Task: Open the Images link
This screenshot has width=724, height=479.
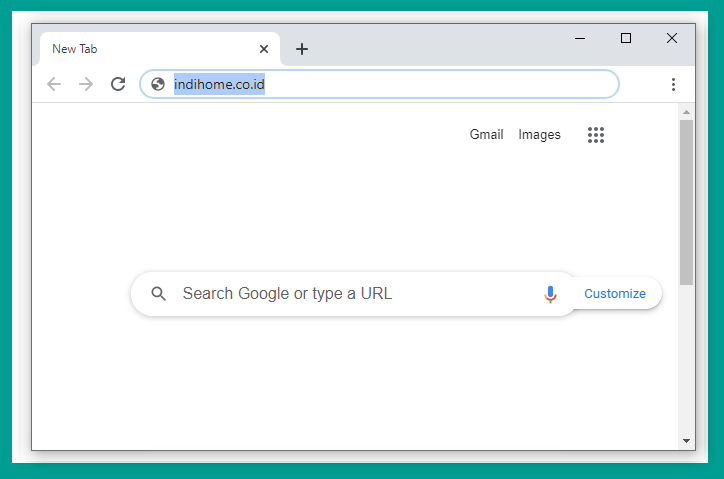Action: (x=539, y=134)
